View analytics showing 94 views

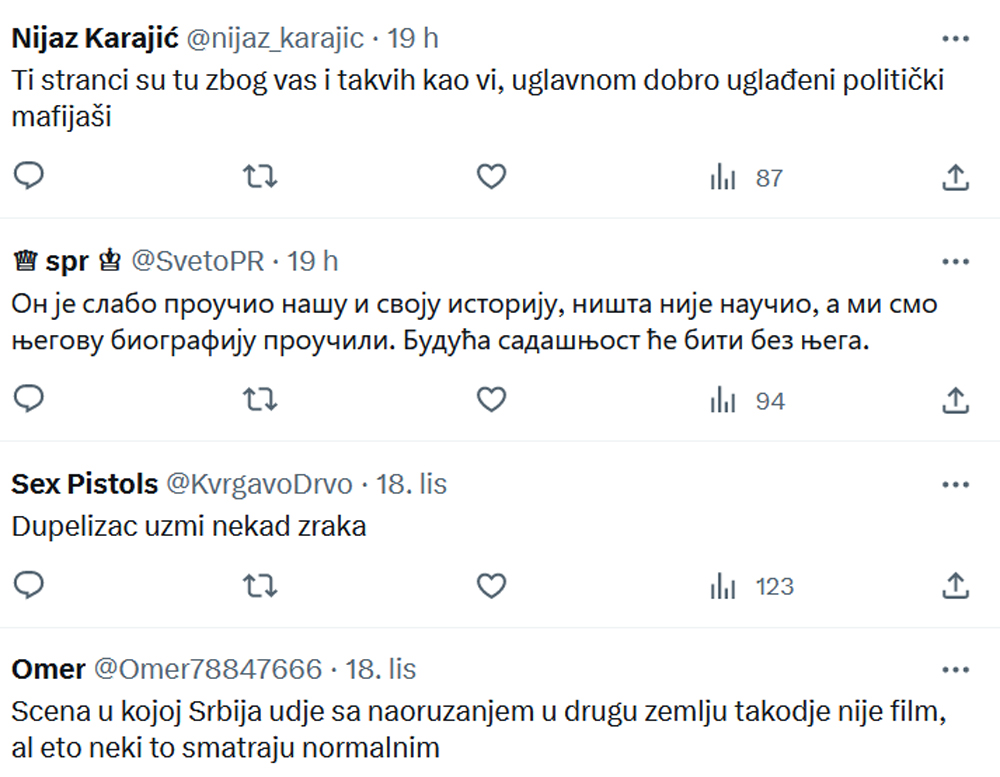[747, 401]
